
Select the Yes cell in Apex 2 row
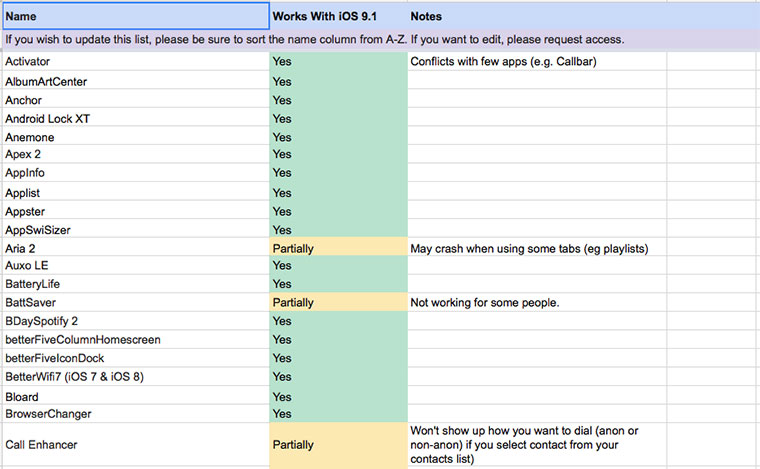tap(338, 154)
